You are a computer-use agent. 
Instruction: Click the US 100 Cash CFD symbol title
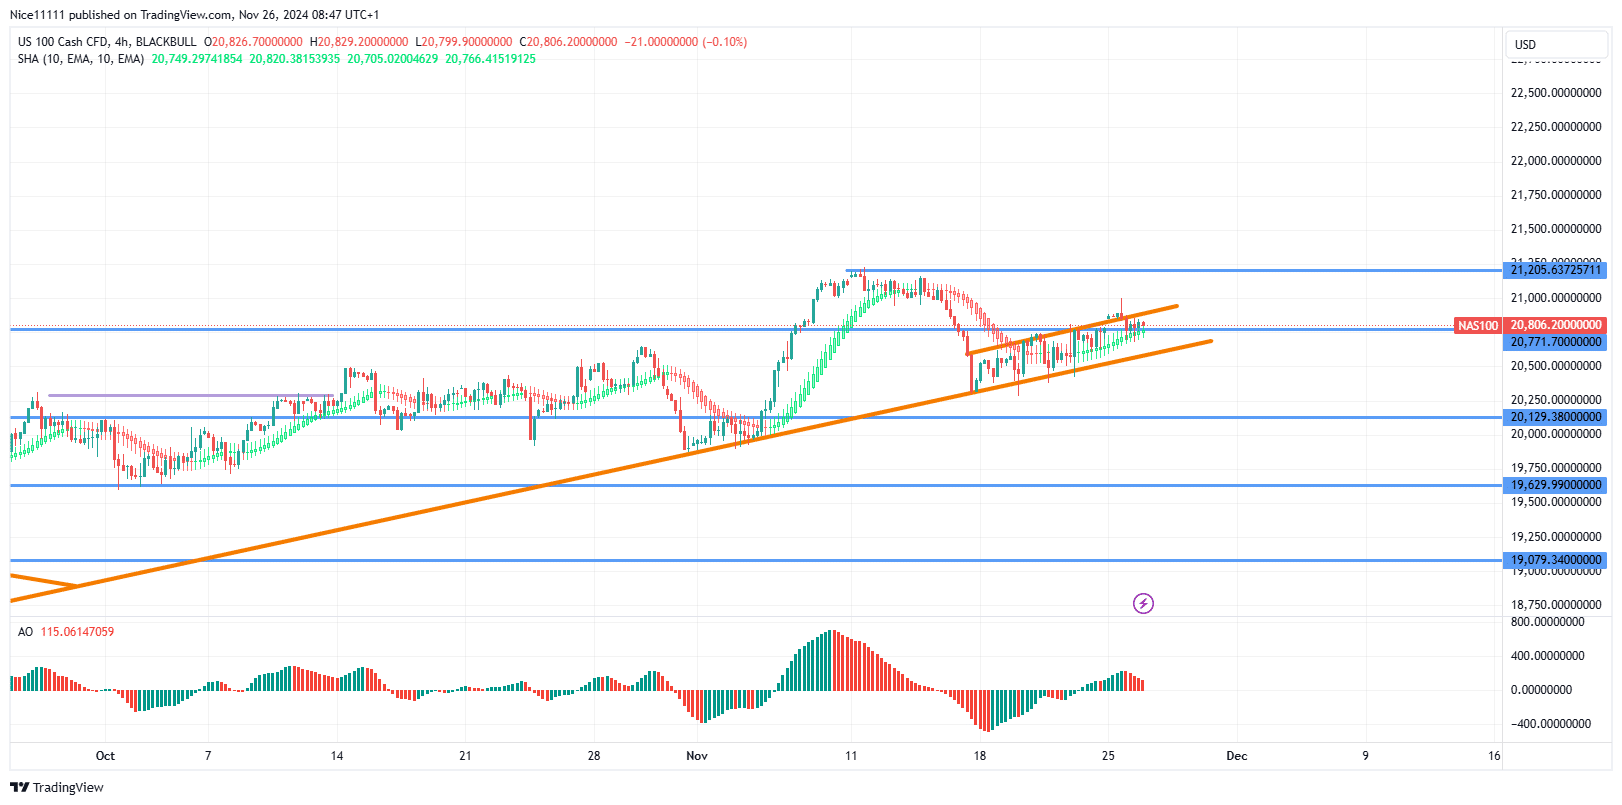coord(107,42)
